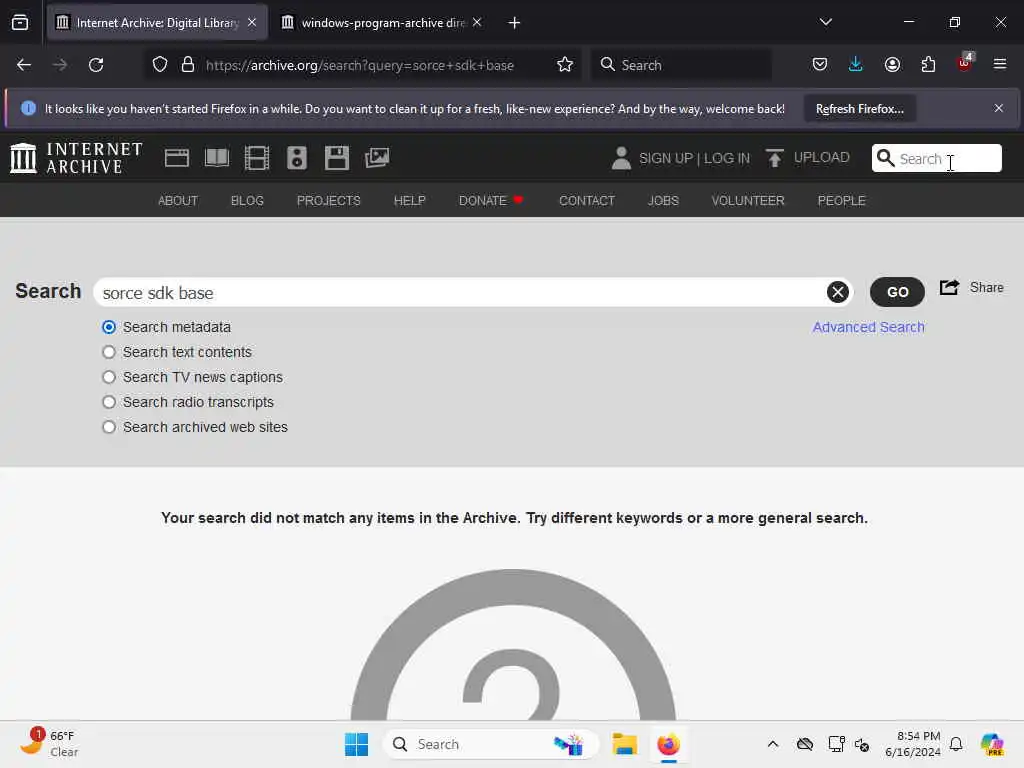
Task: Open the Software (floppy disk) media icon
Action: click(x=337, y=158)
